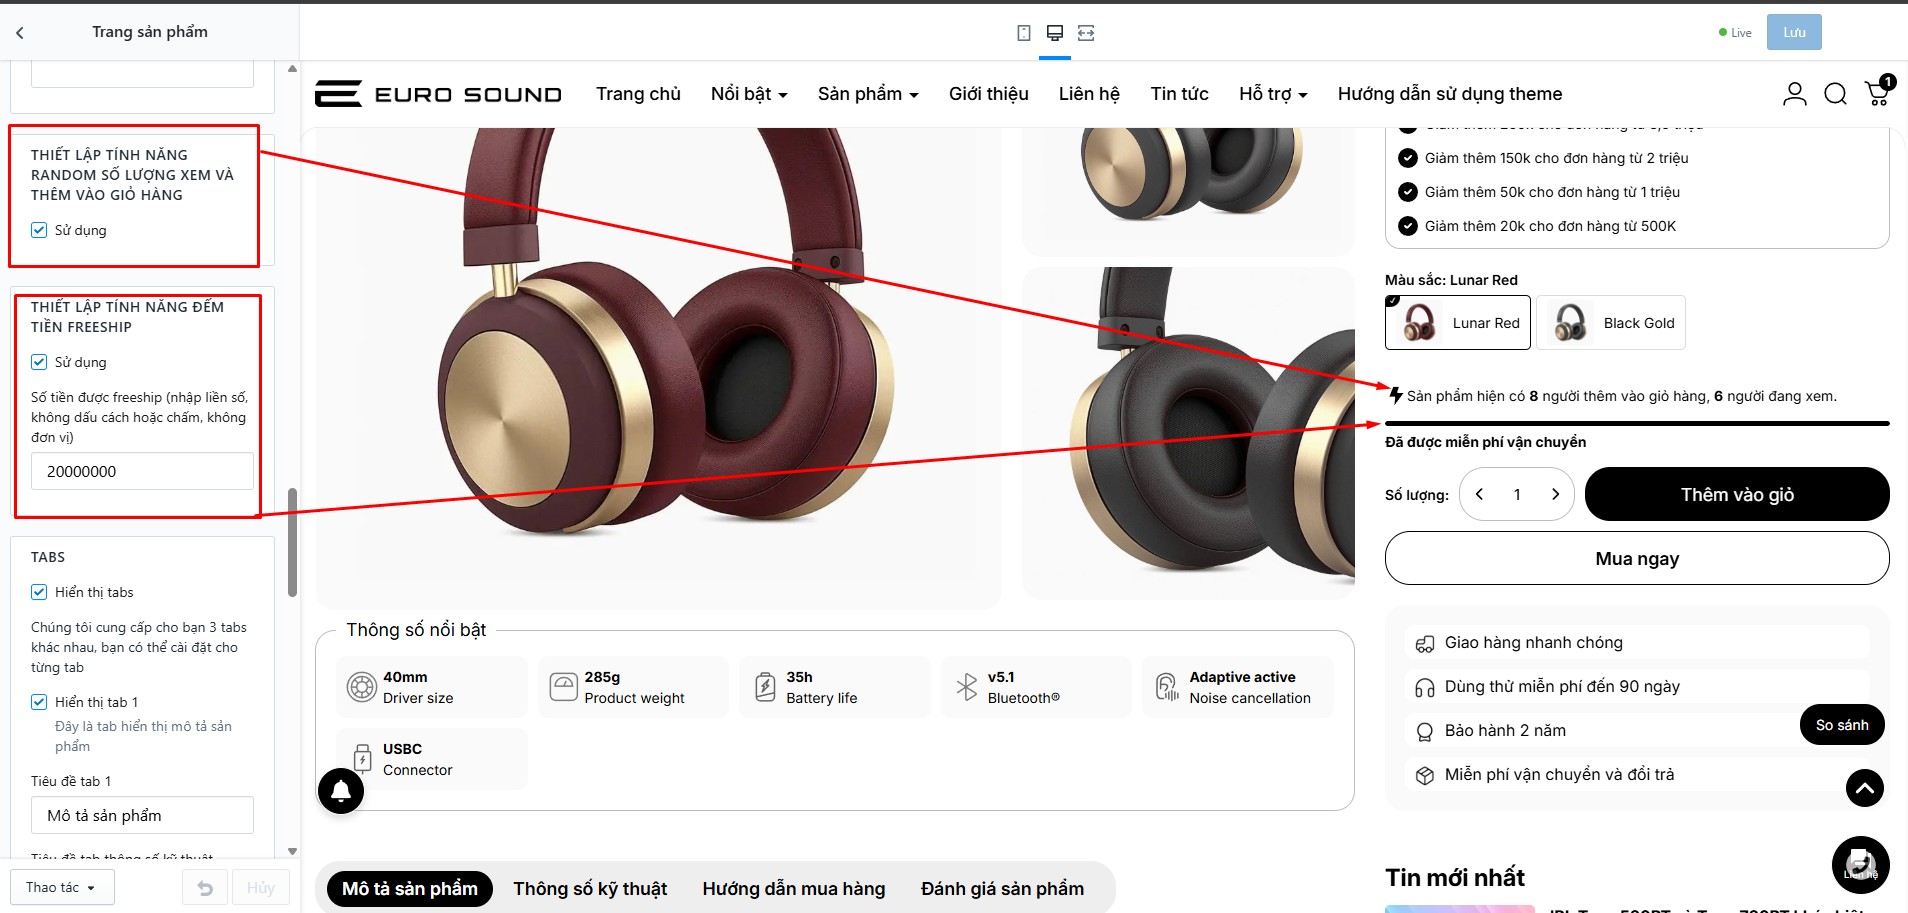Click the free shipping progress bar
The height and width of the screenshot is (913, 1908).
pos(1637,424)
